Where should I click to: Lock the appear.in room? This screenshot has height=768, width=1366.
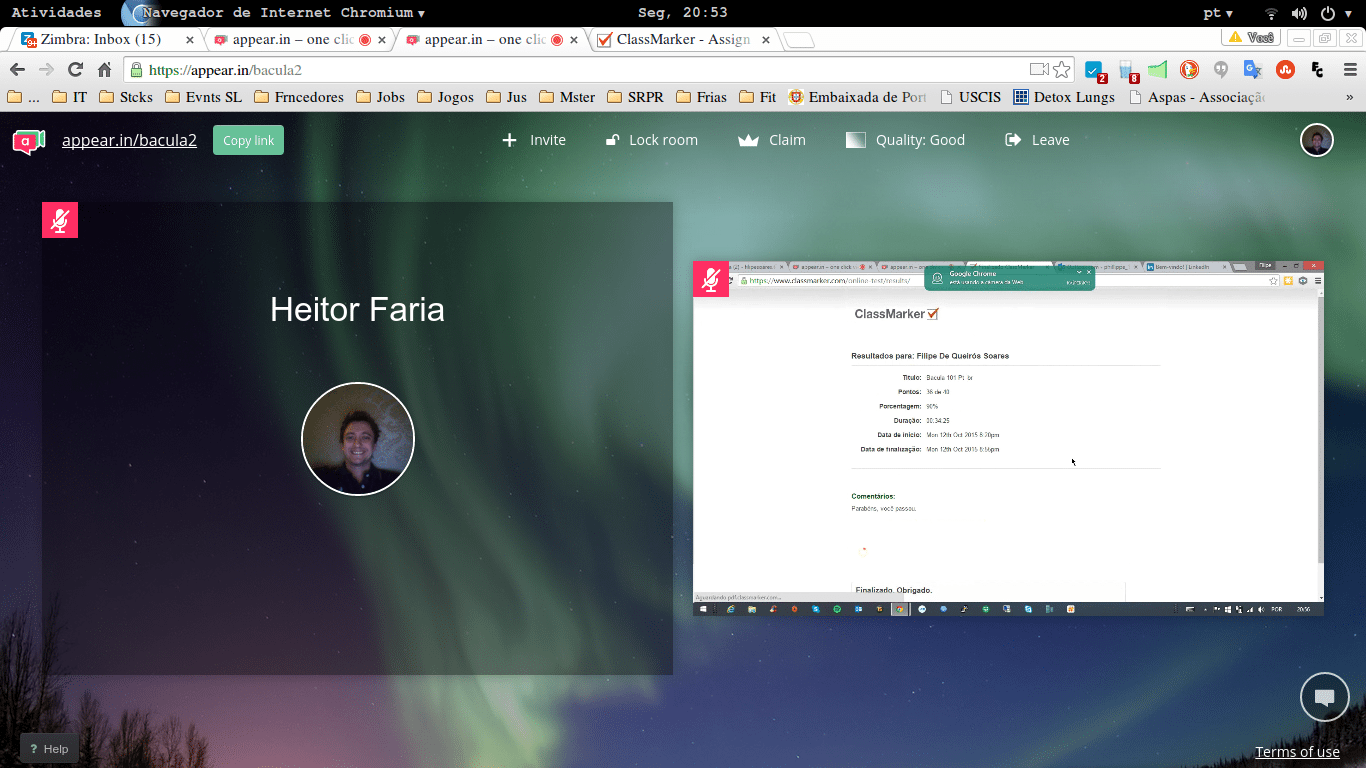pyautogui.click(x=651, y=140)
